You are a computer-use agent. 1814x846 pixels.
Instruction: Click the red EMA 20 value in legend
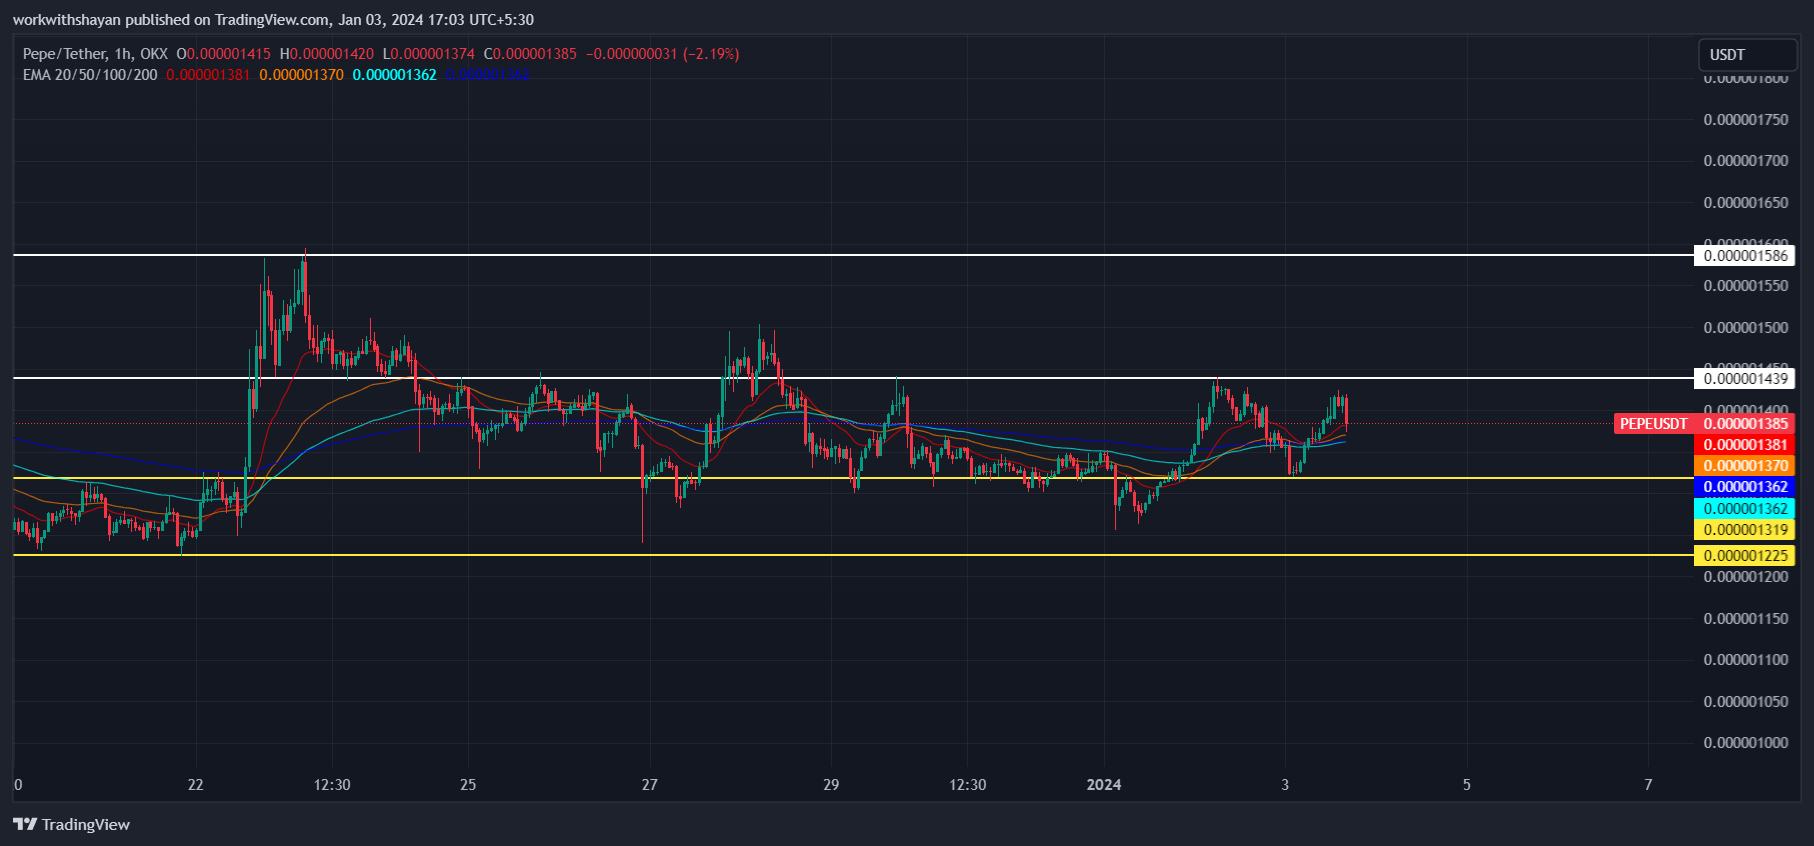click(x=208, y=75)
